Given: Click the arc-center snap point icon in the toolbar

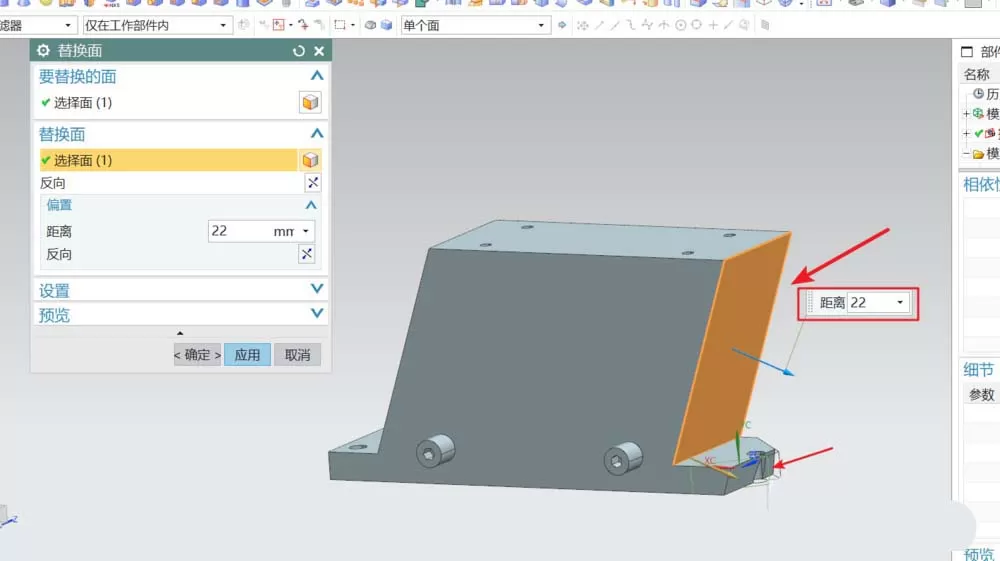Looking at the screenshot, I should coord(680,26).
